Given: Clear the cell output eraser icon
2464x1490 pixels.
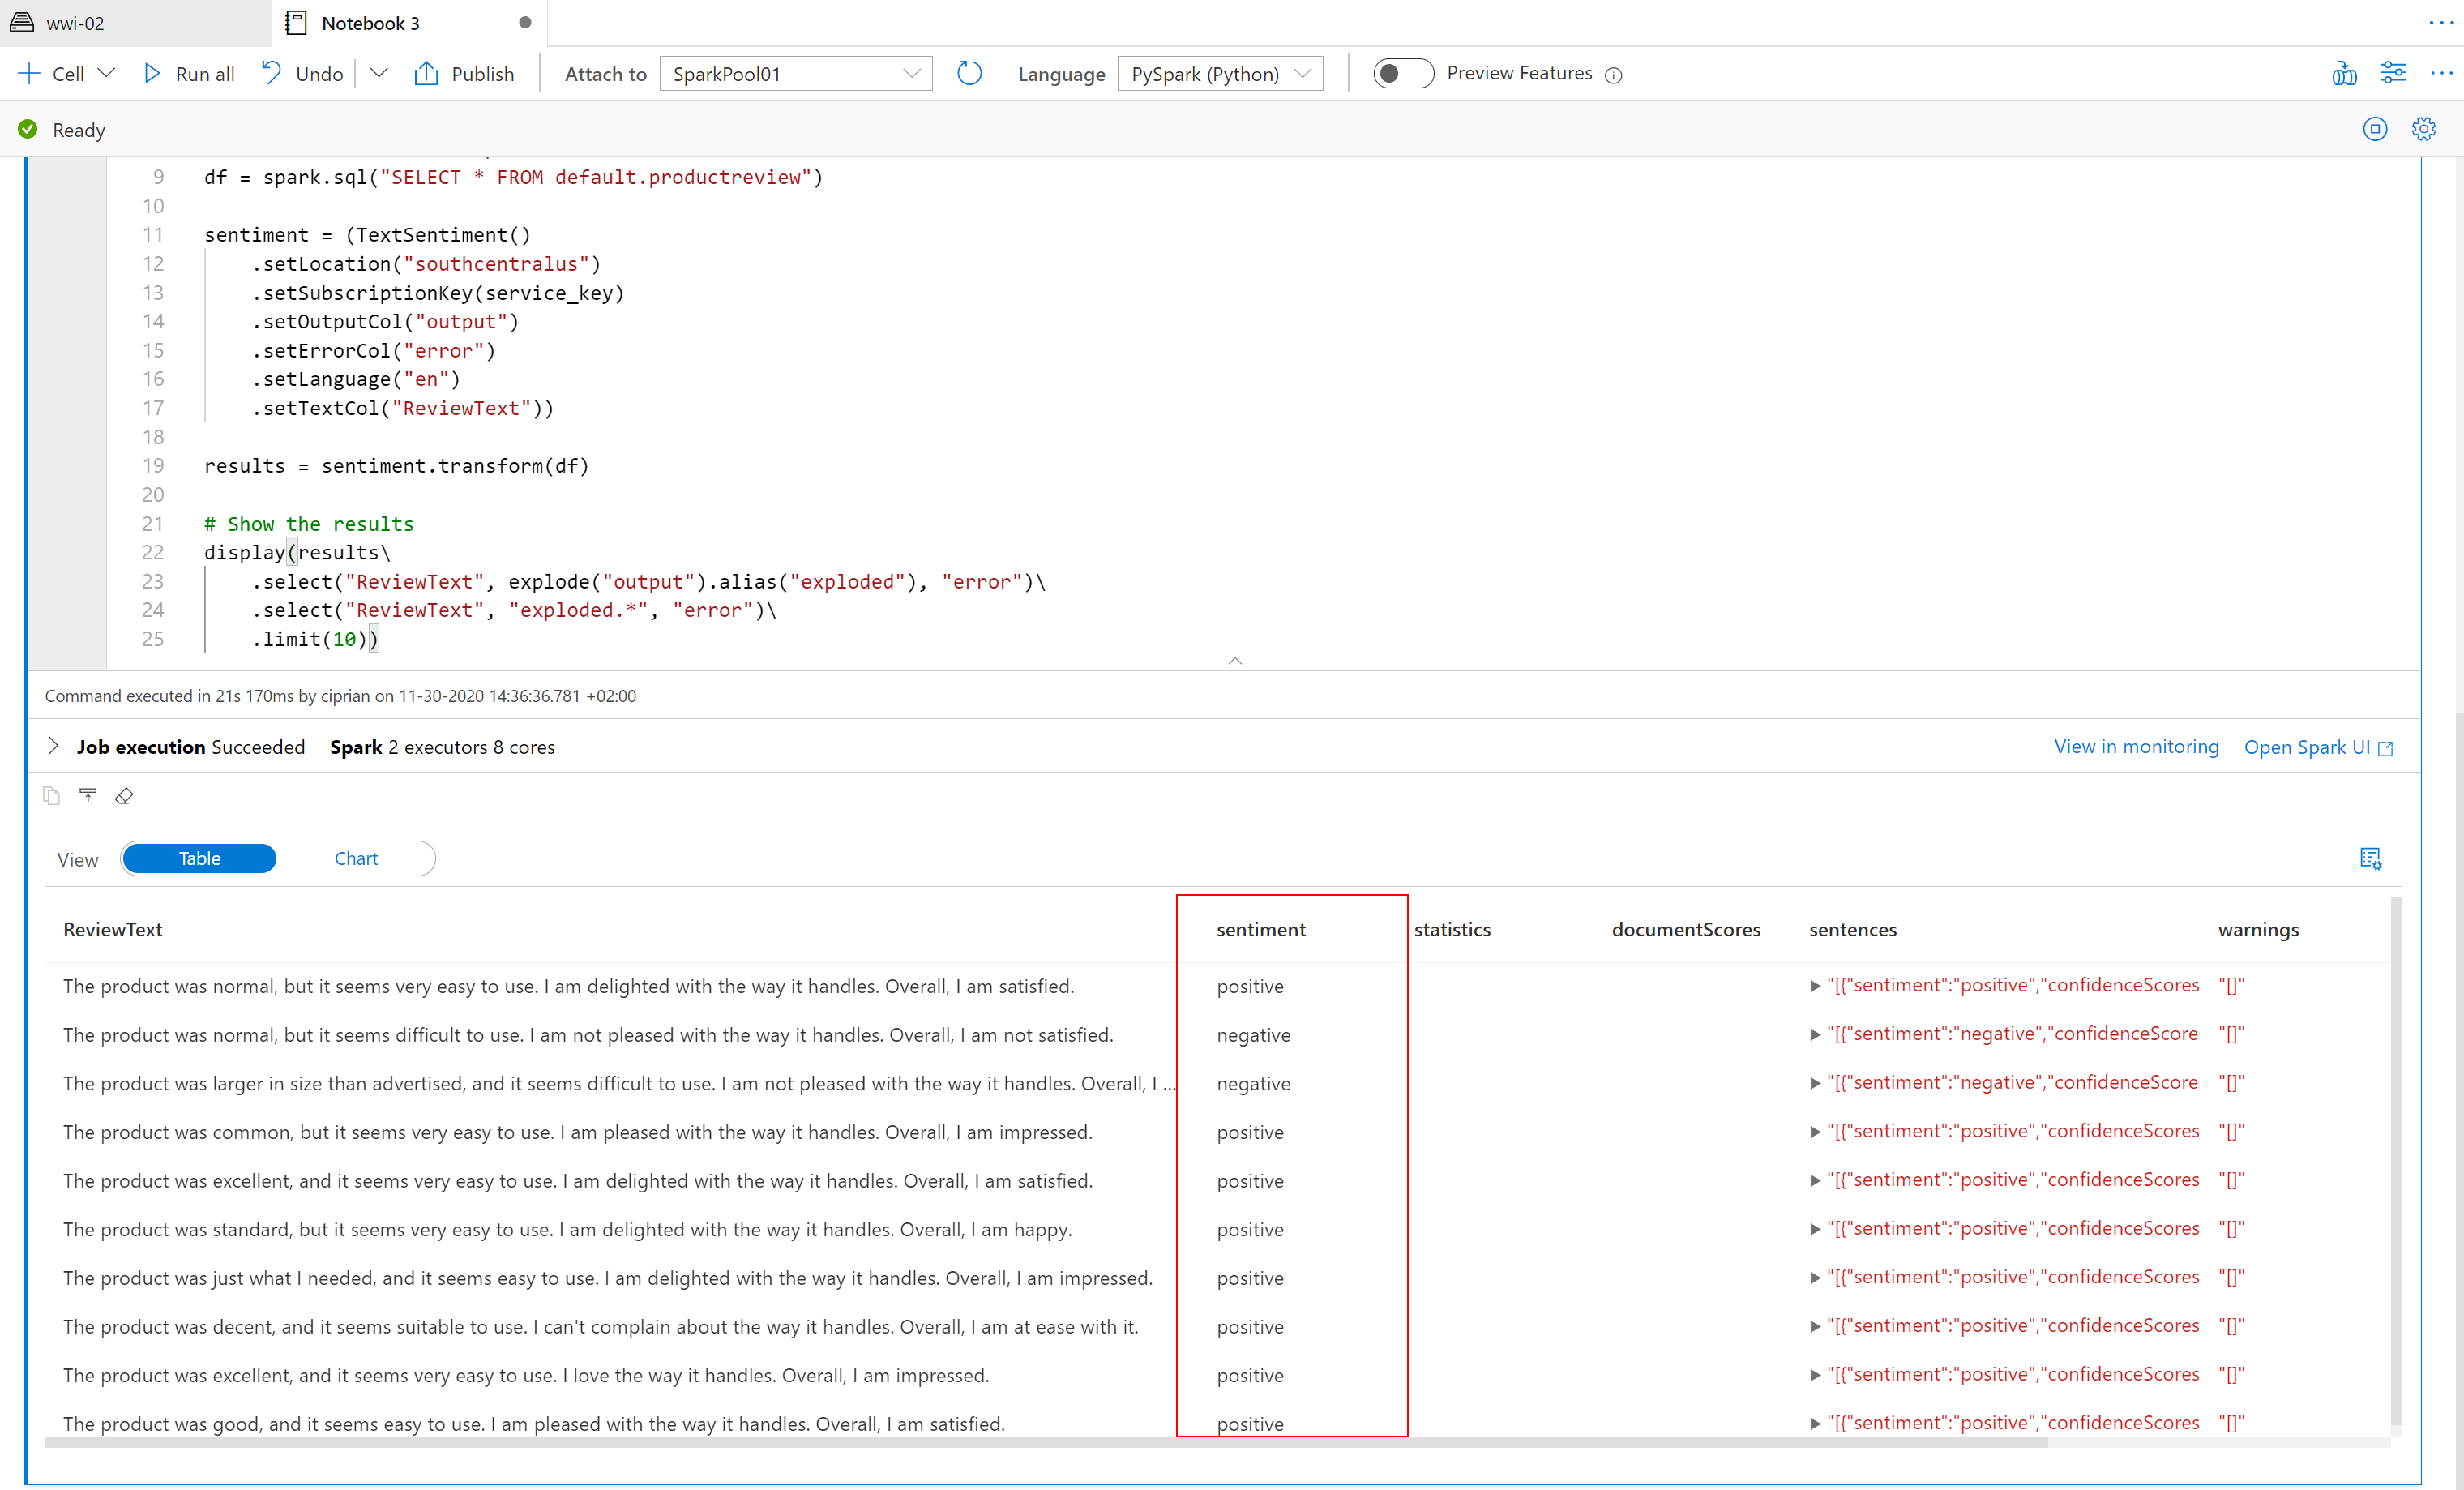Looking at the screenshot, I should click(124, 796).
